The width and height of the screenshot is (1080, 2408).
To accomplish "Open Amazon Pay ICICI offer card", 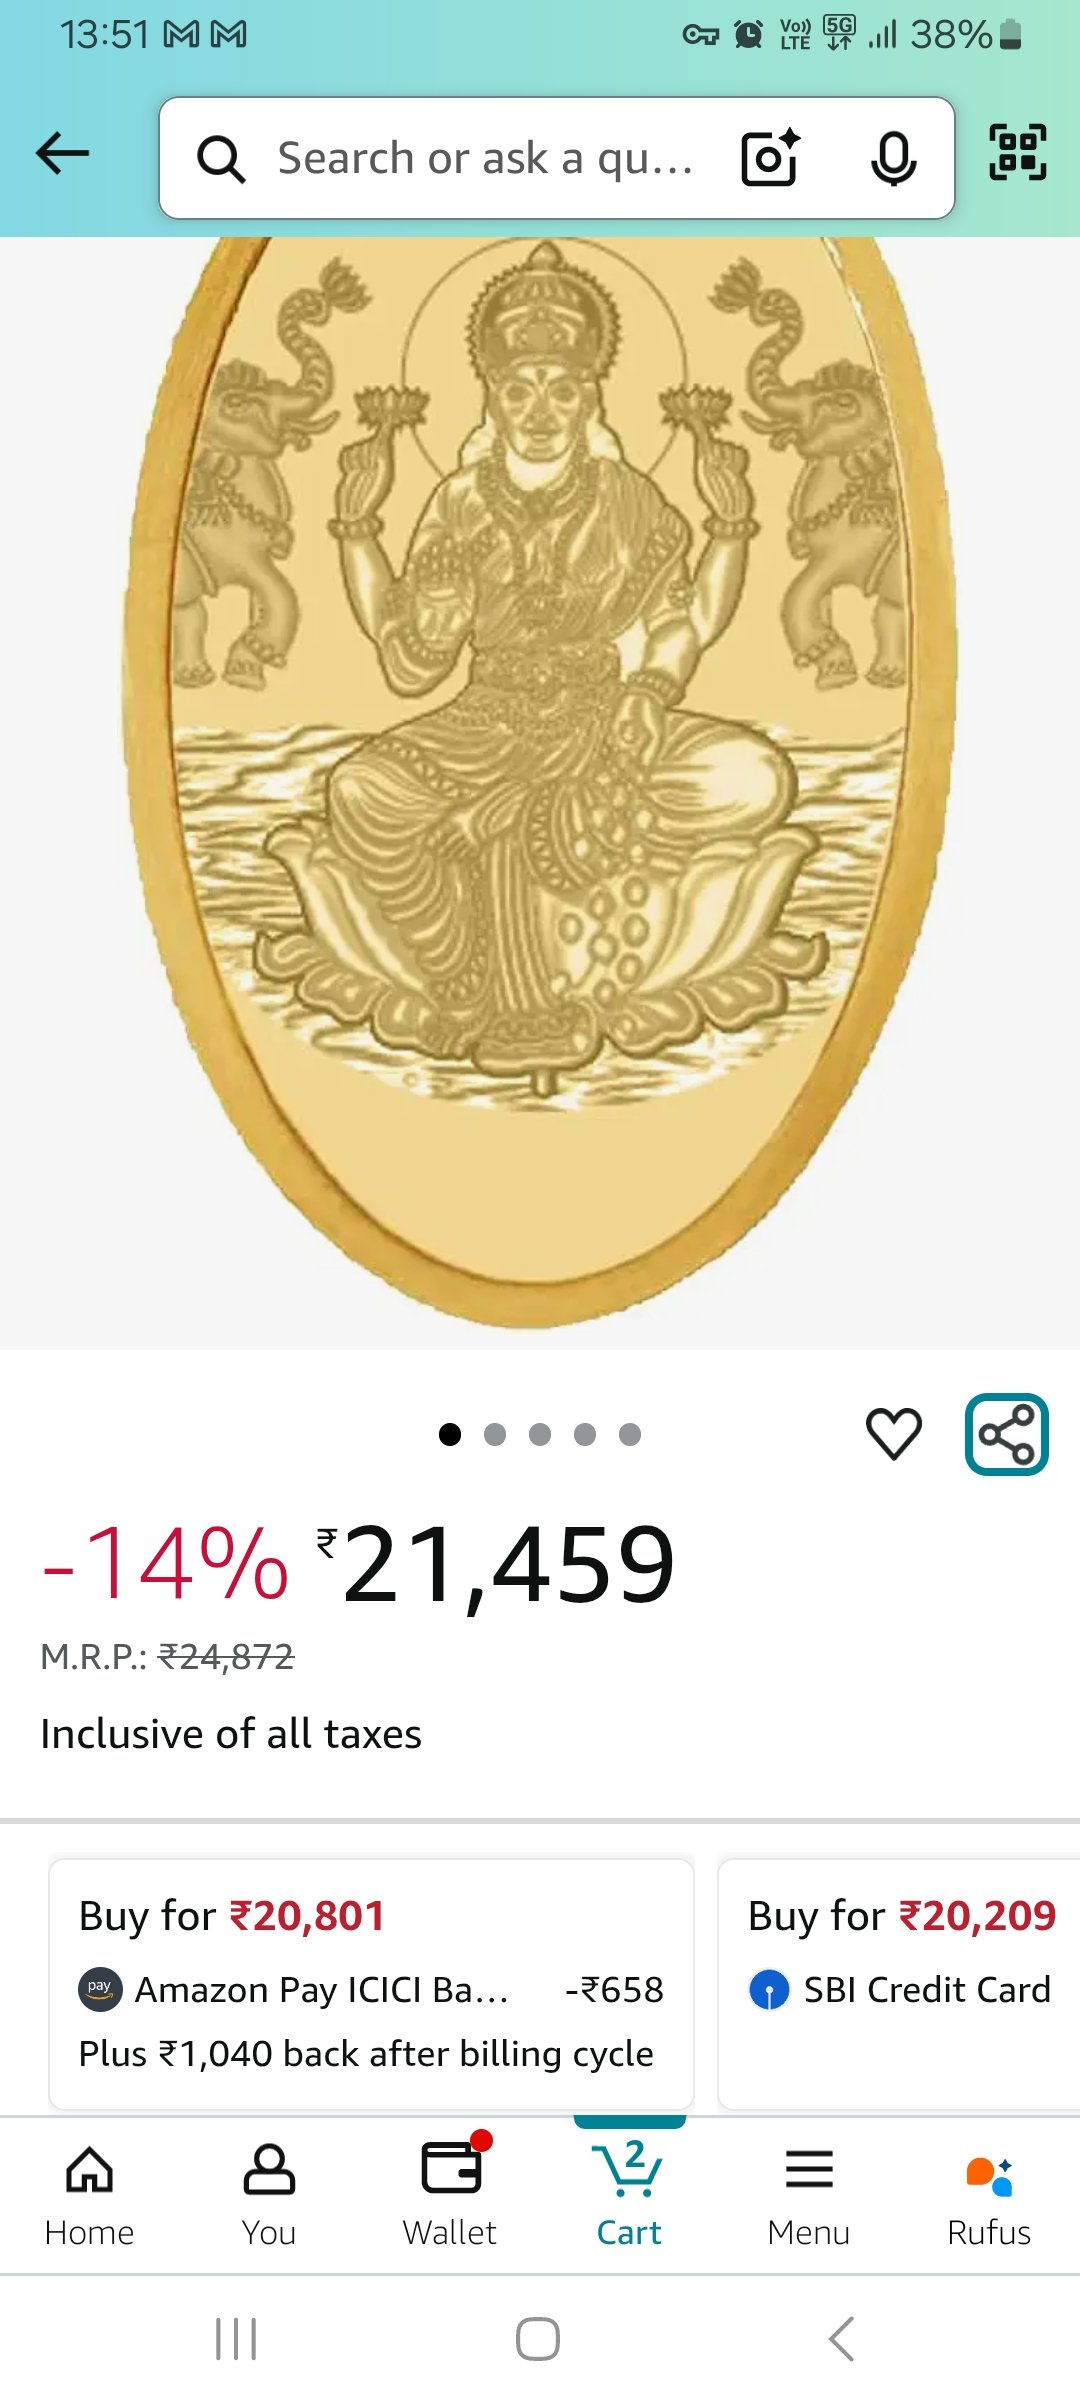I will (371, 1984).
